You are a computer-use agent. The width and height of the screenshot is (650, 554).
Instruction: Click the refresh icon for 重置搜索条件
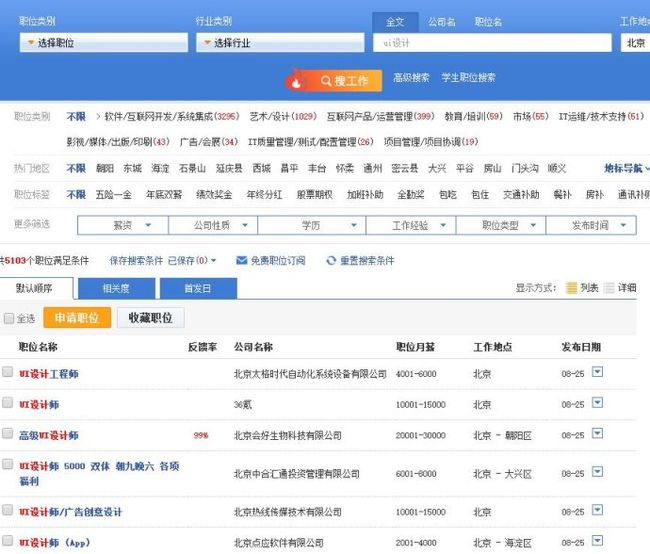pos(331,260)
